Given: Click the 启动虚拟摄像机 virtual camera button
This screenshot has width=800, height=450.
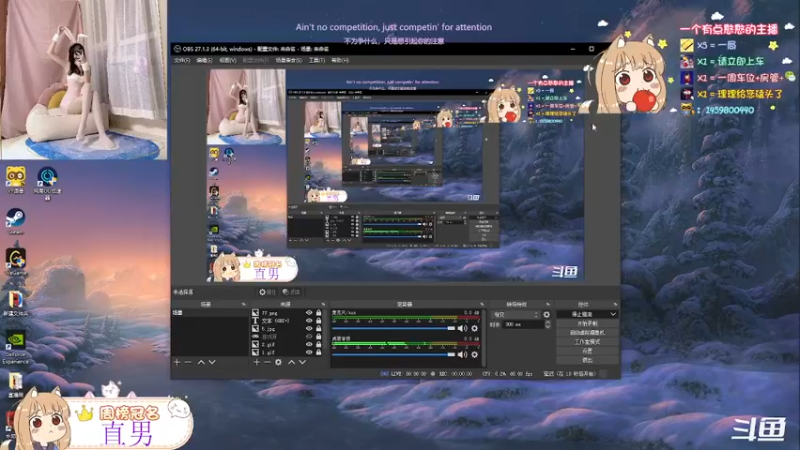Looking at the screenshot, I should [587, 333].
